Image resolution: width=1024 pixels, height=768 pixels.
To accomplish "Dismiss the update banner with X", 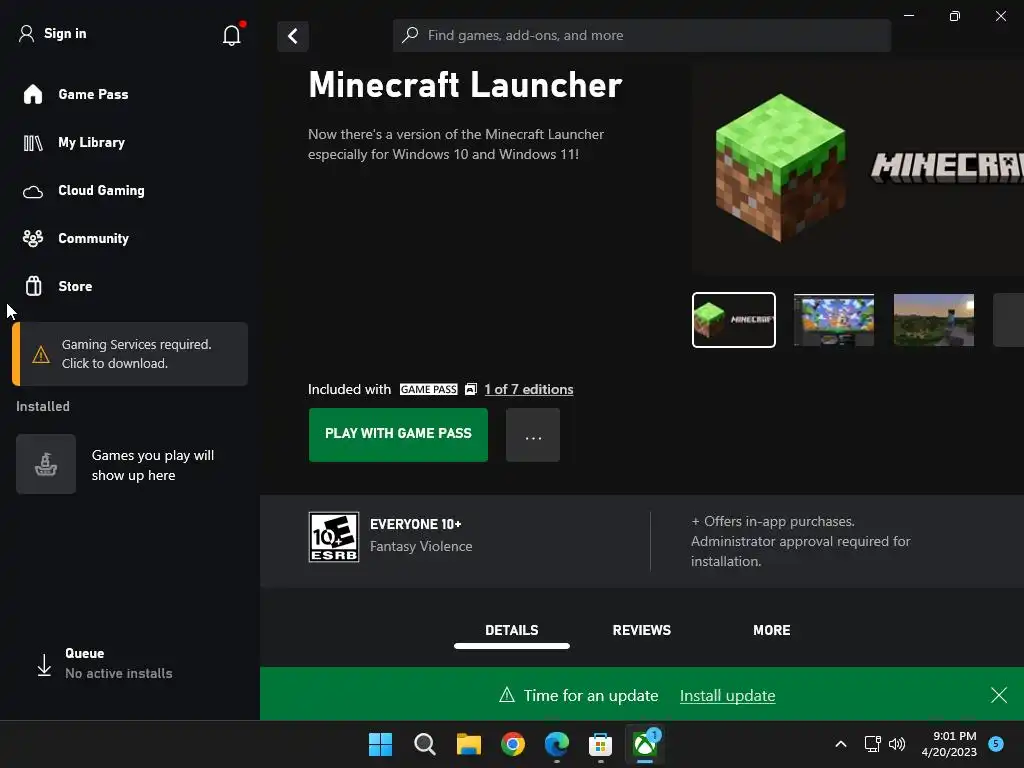I will coord(999,695).
